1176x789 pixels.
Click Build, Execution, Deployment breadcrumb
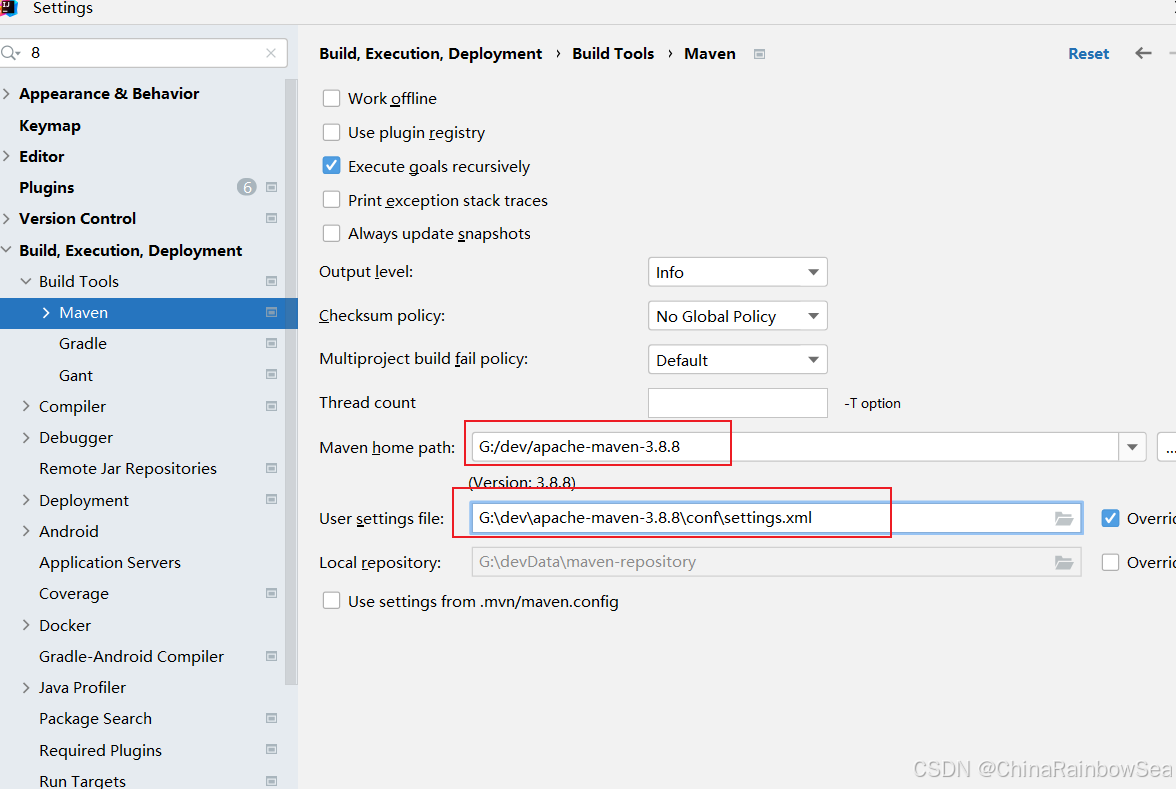tap(430, 53)
